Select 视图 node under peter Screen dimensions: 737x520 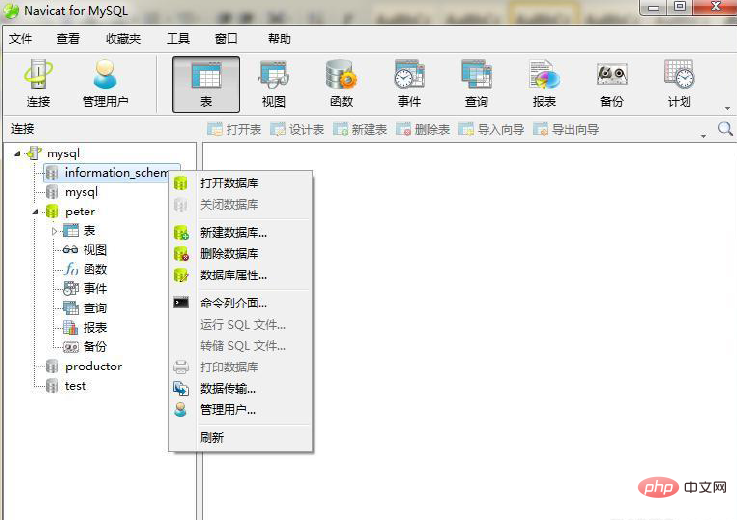coord(85,250)
